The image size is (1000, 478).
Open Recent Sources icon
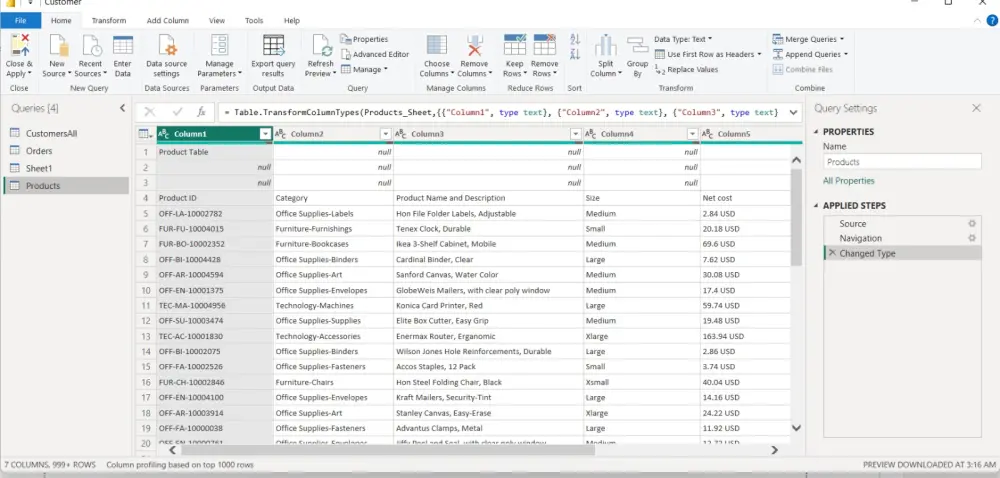[91, 47]
